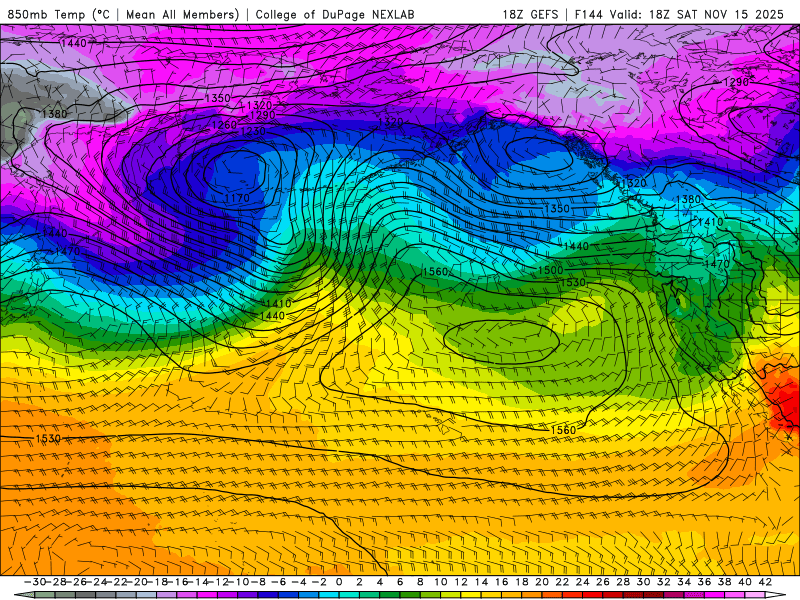Click the -8 colorbar tick label

pyautogui.click(x=259, y=582)
